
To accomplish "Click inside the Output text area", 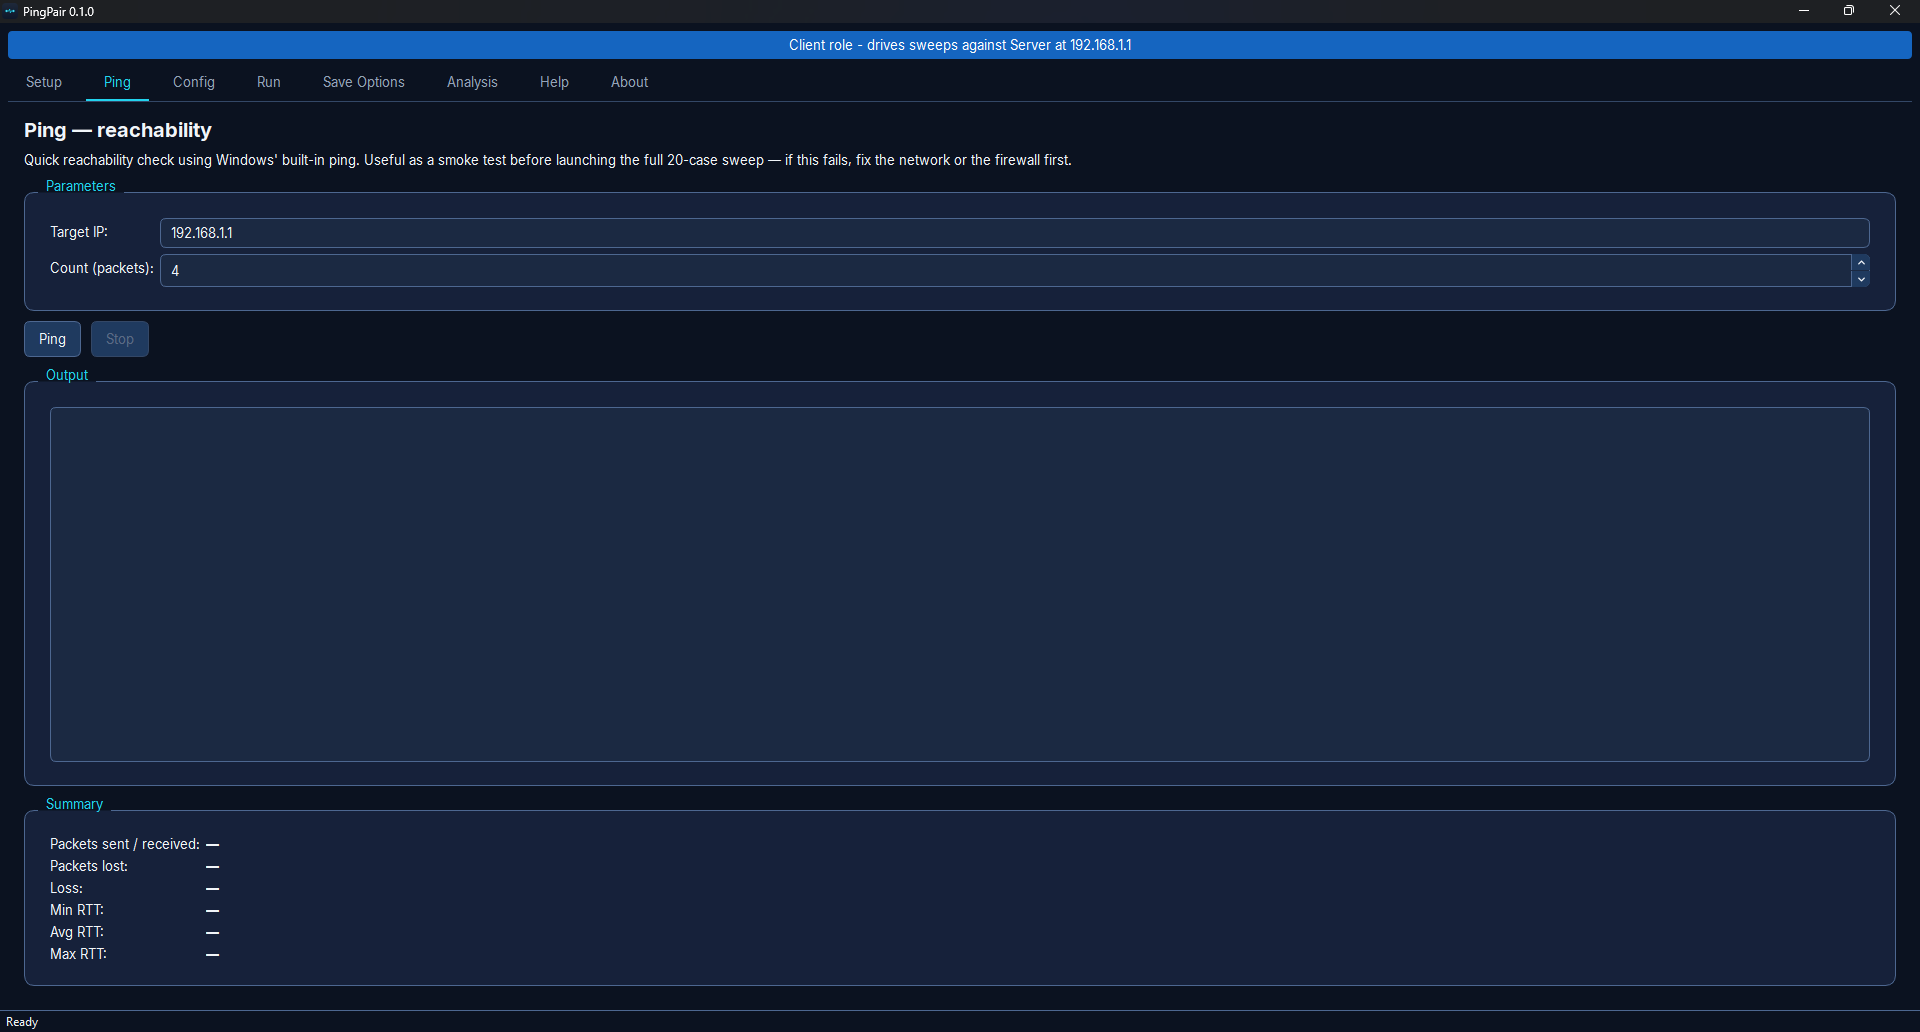I will pos(959,584).
